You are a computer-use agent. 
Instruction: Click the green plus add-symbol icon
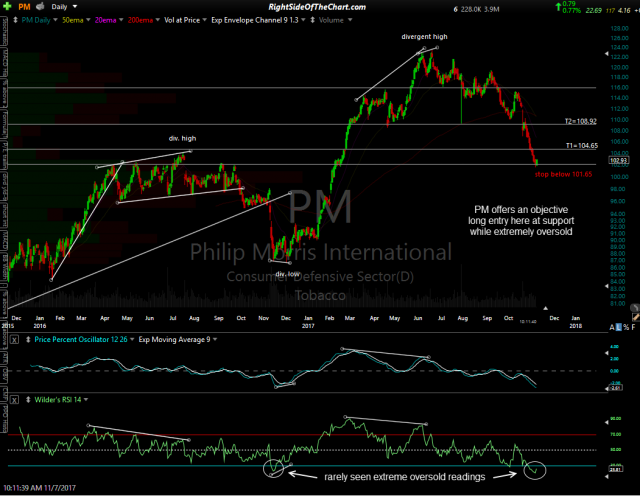pos(7,6)
